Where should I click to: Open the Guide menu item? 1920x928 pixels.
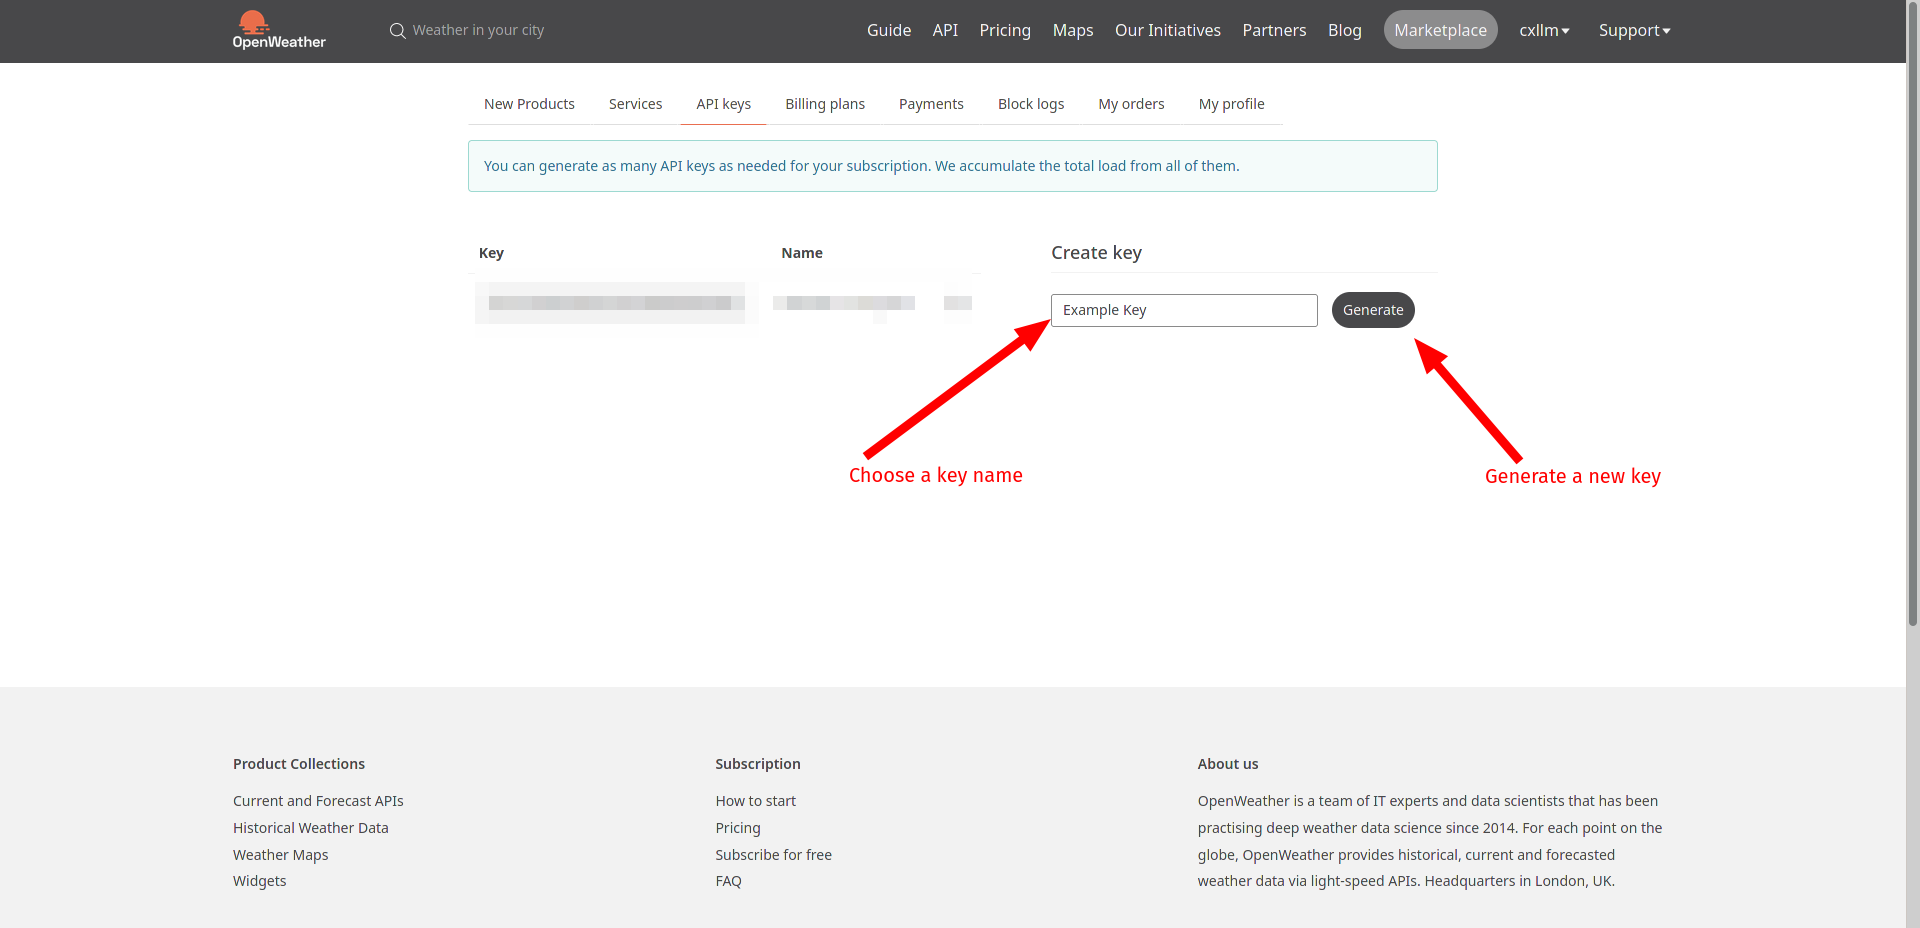tap(888, 31)
